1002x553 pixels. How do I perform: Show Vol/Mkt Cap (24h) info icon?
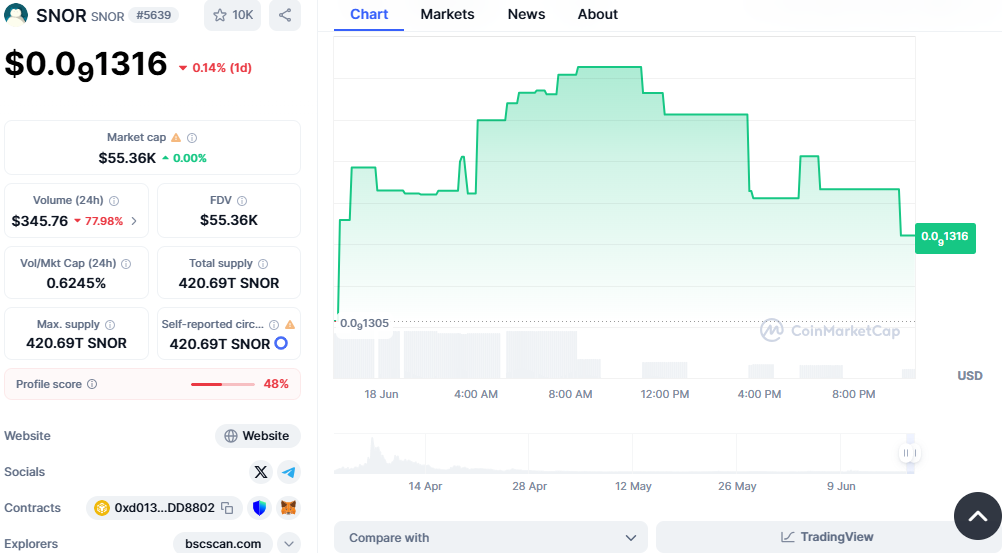point(126,263)
